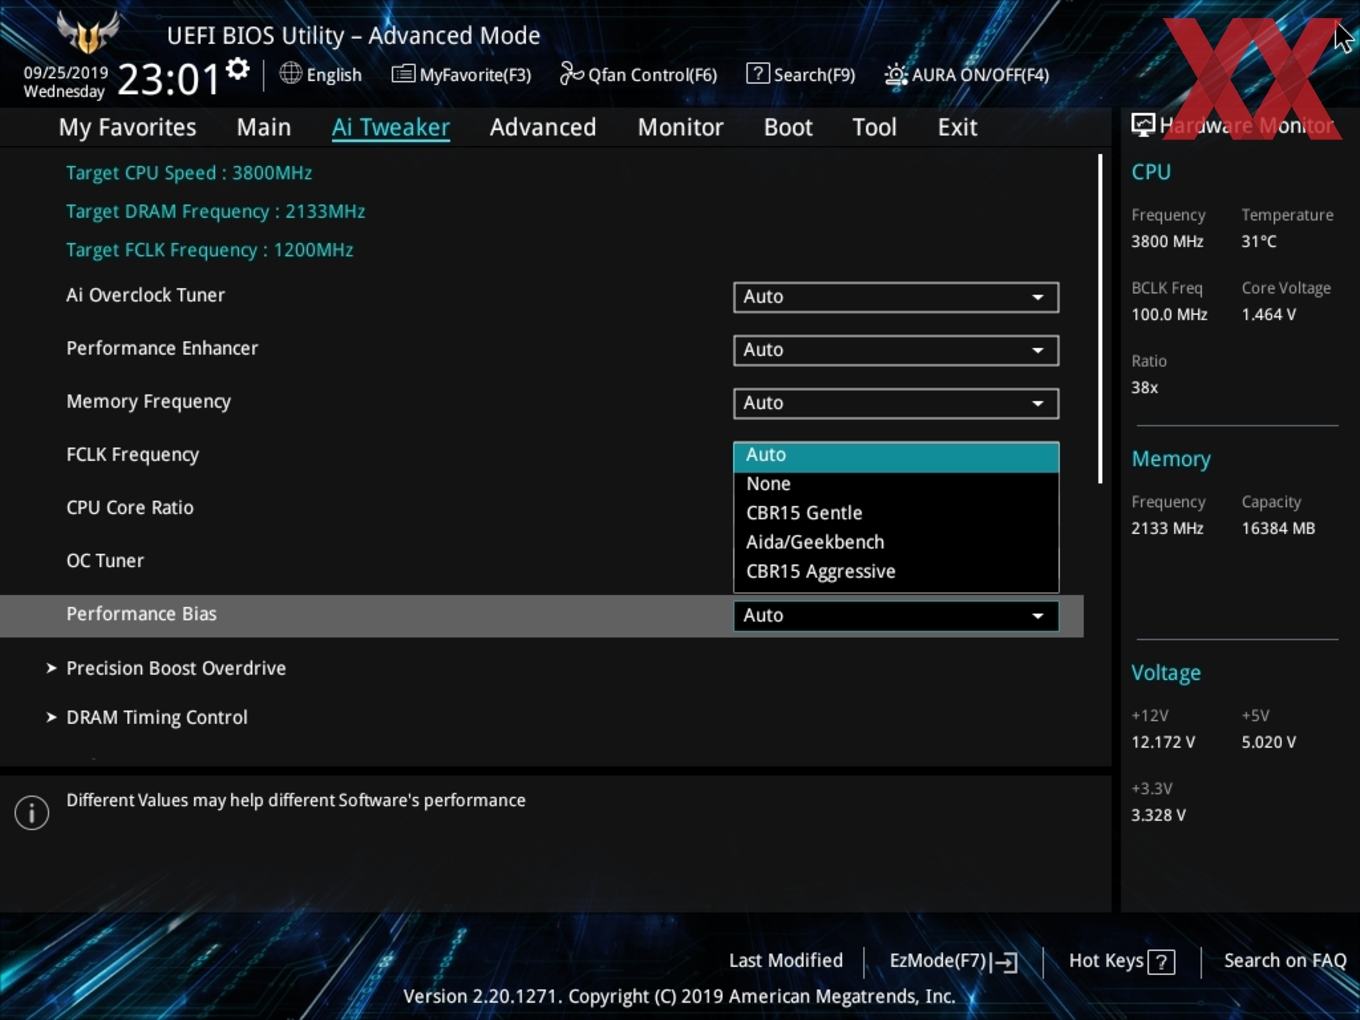
Task: Click the TUF logo emblem
Action: click(88, 33)
